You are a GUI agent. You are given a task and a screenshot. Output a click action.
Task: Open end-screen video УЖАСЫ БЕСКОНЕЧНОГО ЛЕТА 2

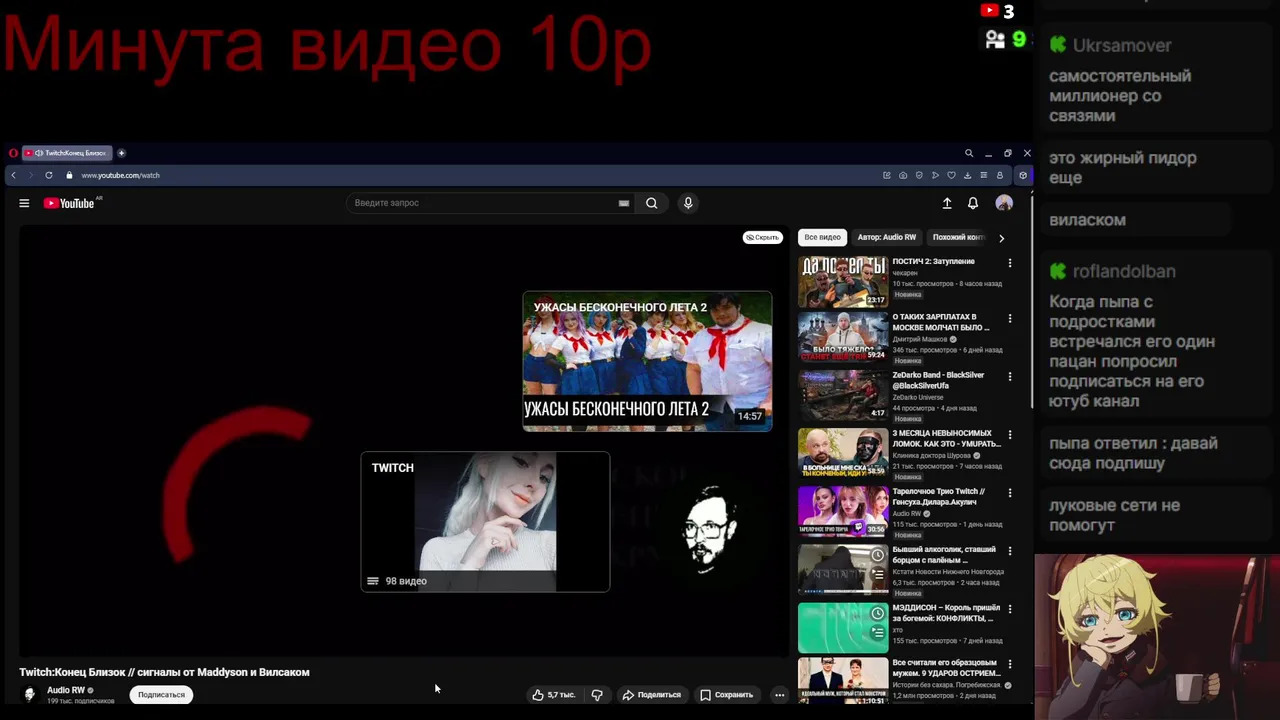click(647, 361)
